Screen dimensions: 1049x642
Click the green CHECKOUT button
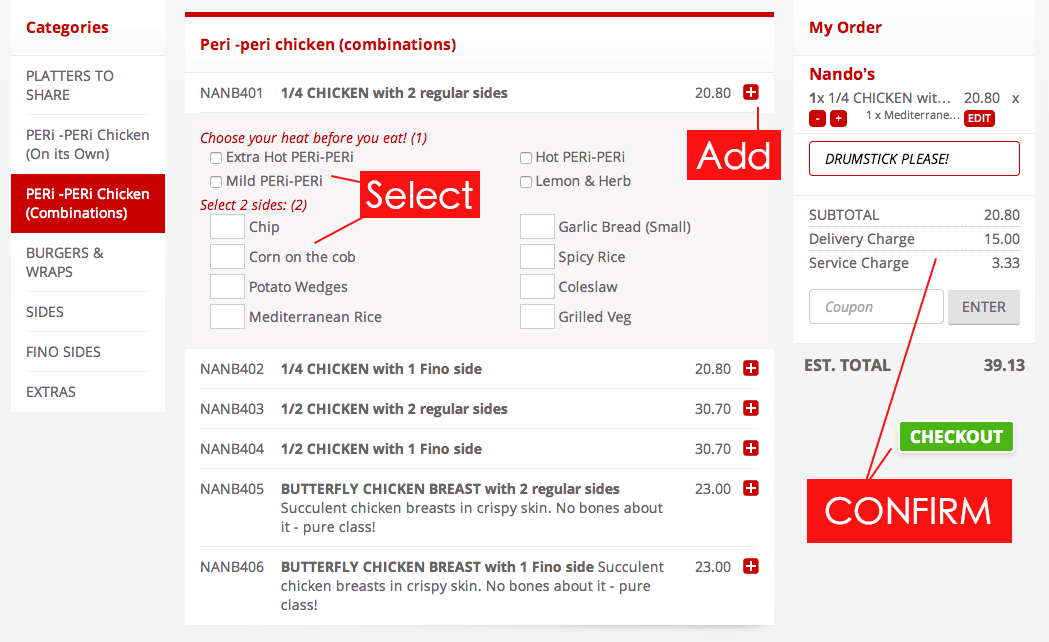pos(956,437)
